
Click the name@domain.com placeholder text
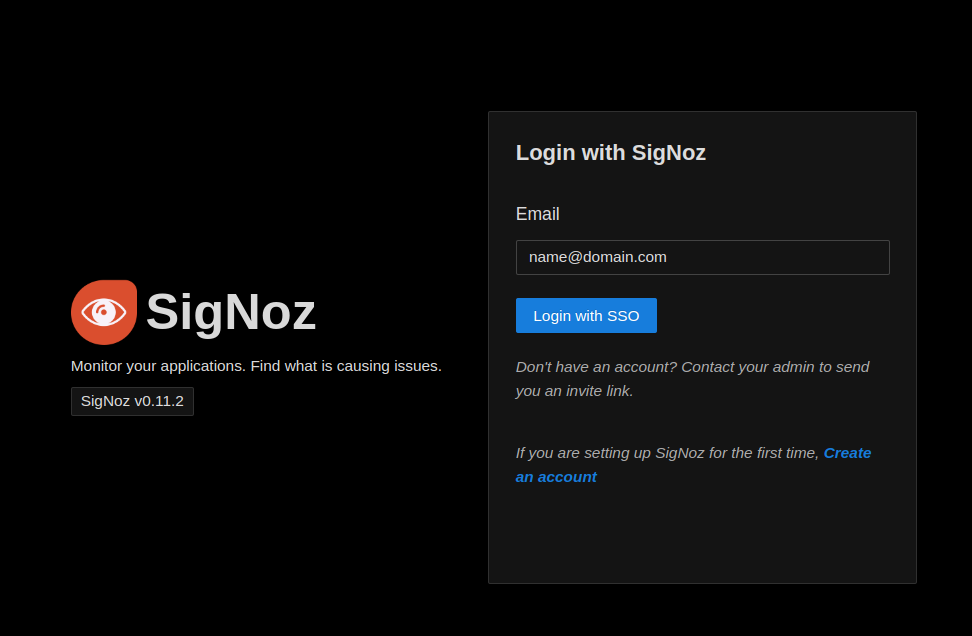[598, 257]
